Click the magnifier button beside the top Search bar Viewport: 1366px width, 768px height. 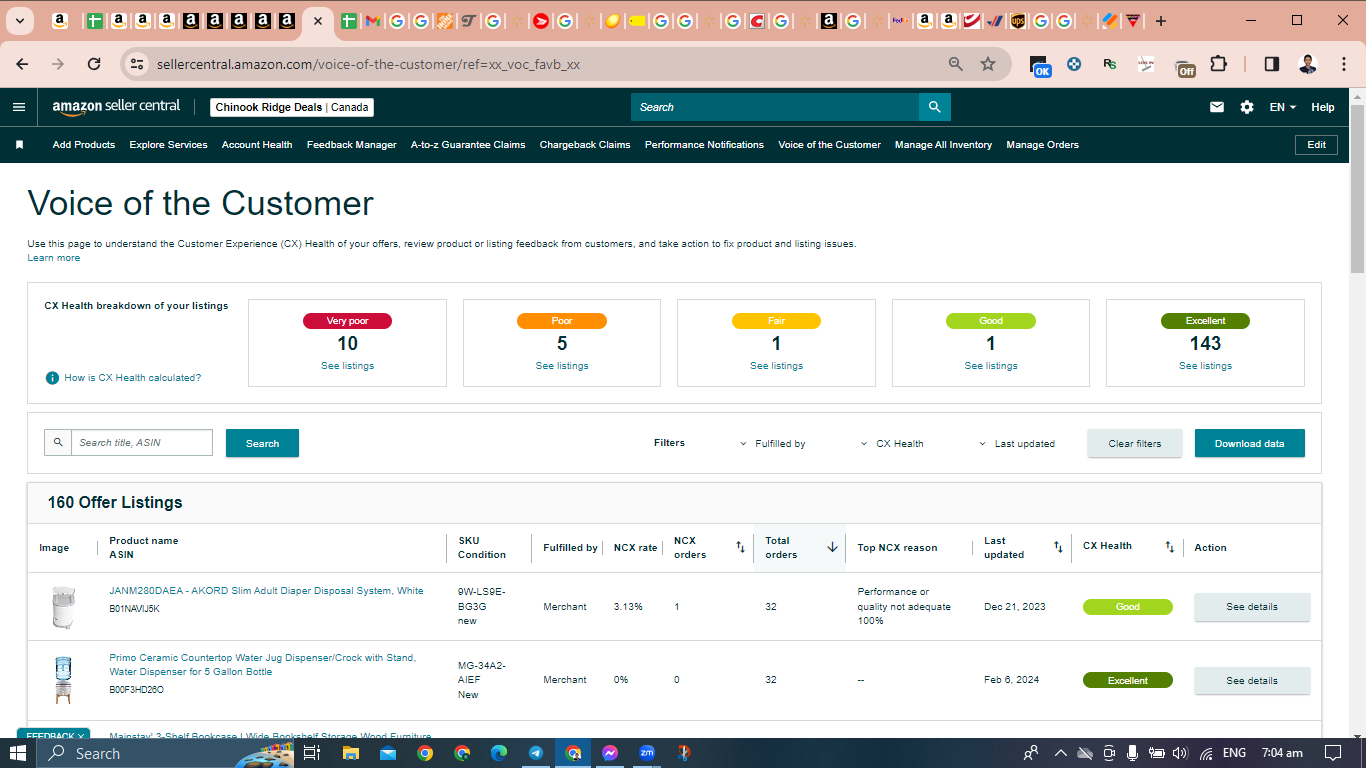pos(934,107)
